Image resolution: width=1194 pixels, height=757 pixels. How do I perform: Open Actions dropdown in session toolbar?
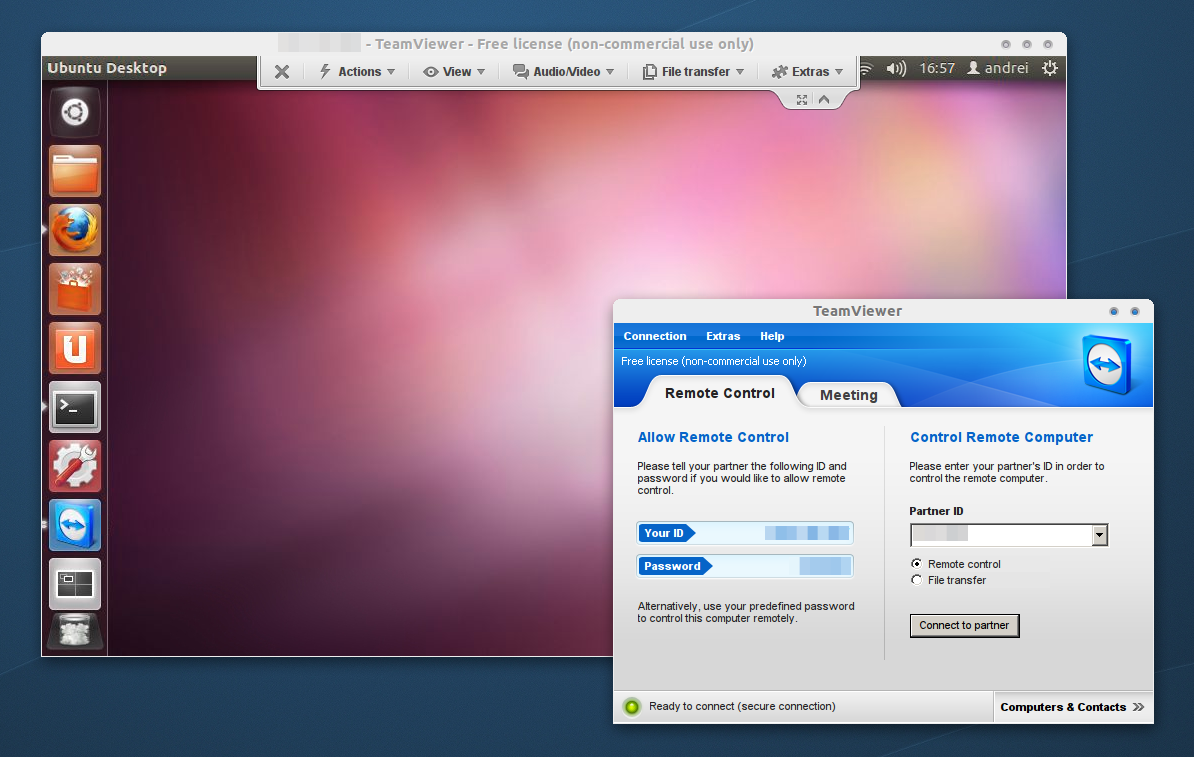tap(357, 72)
